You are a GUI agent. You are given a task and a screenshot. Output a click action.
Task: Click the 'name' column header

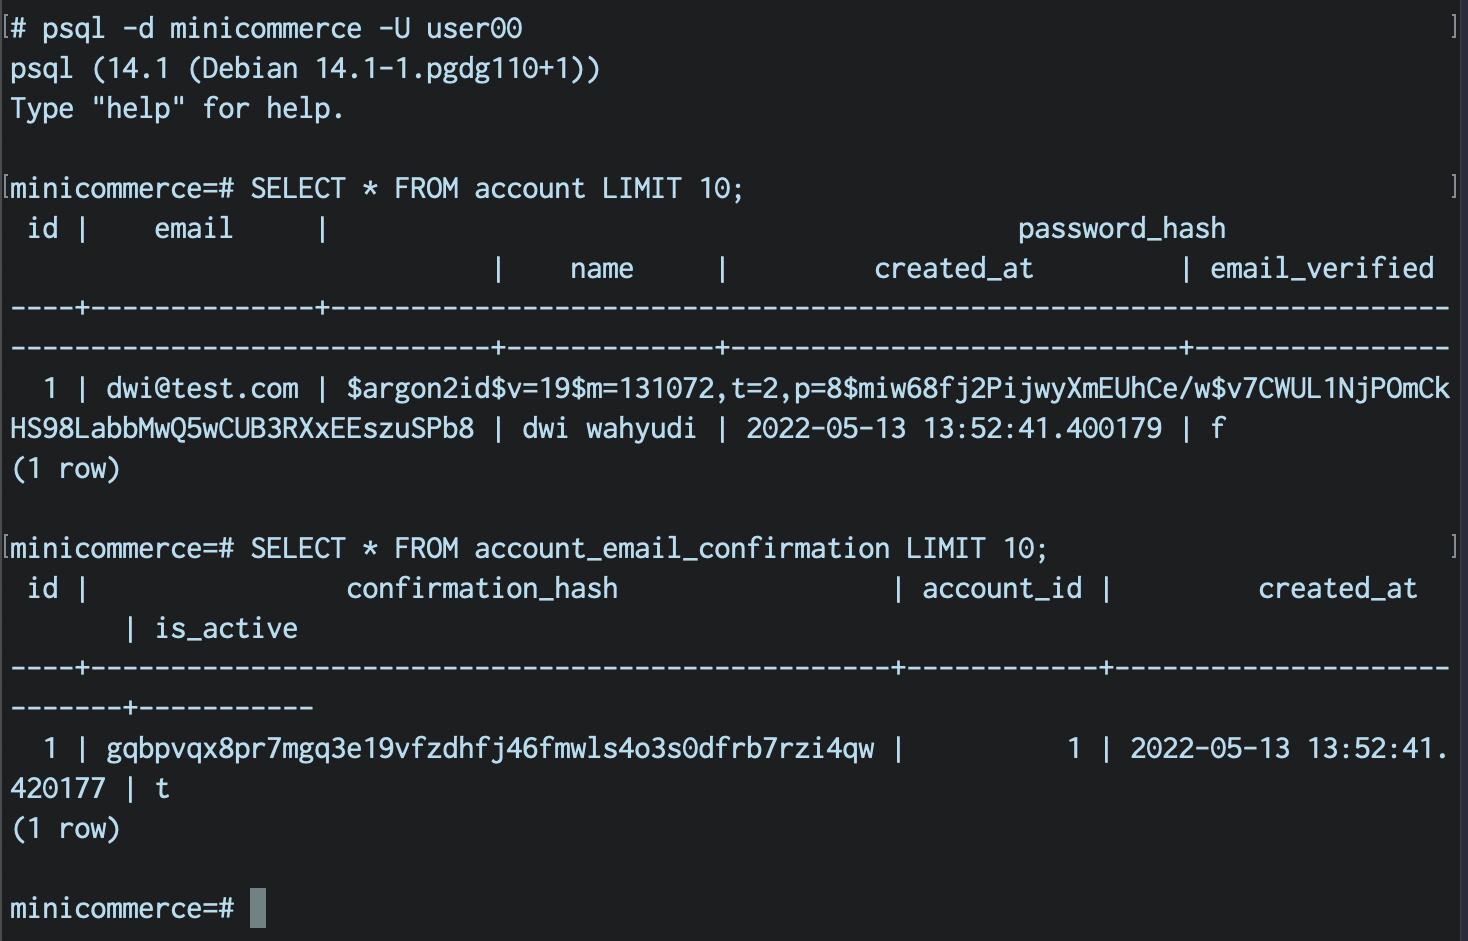601,268
